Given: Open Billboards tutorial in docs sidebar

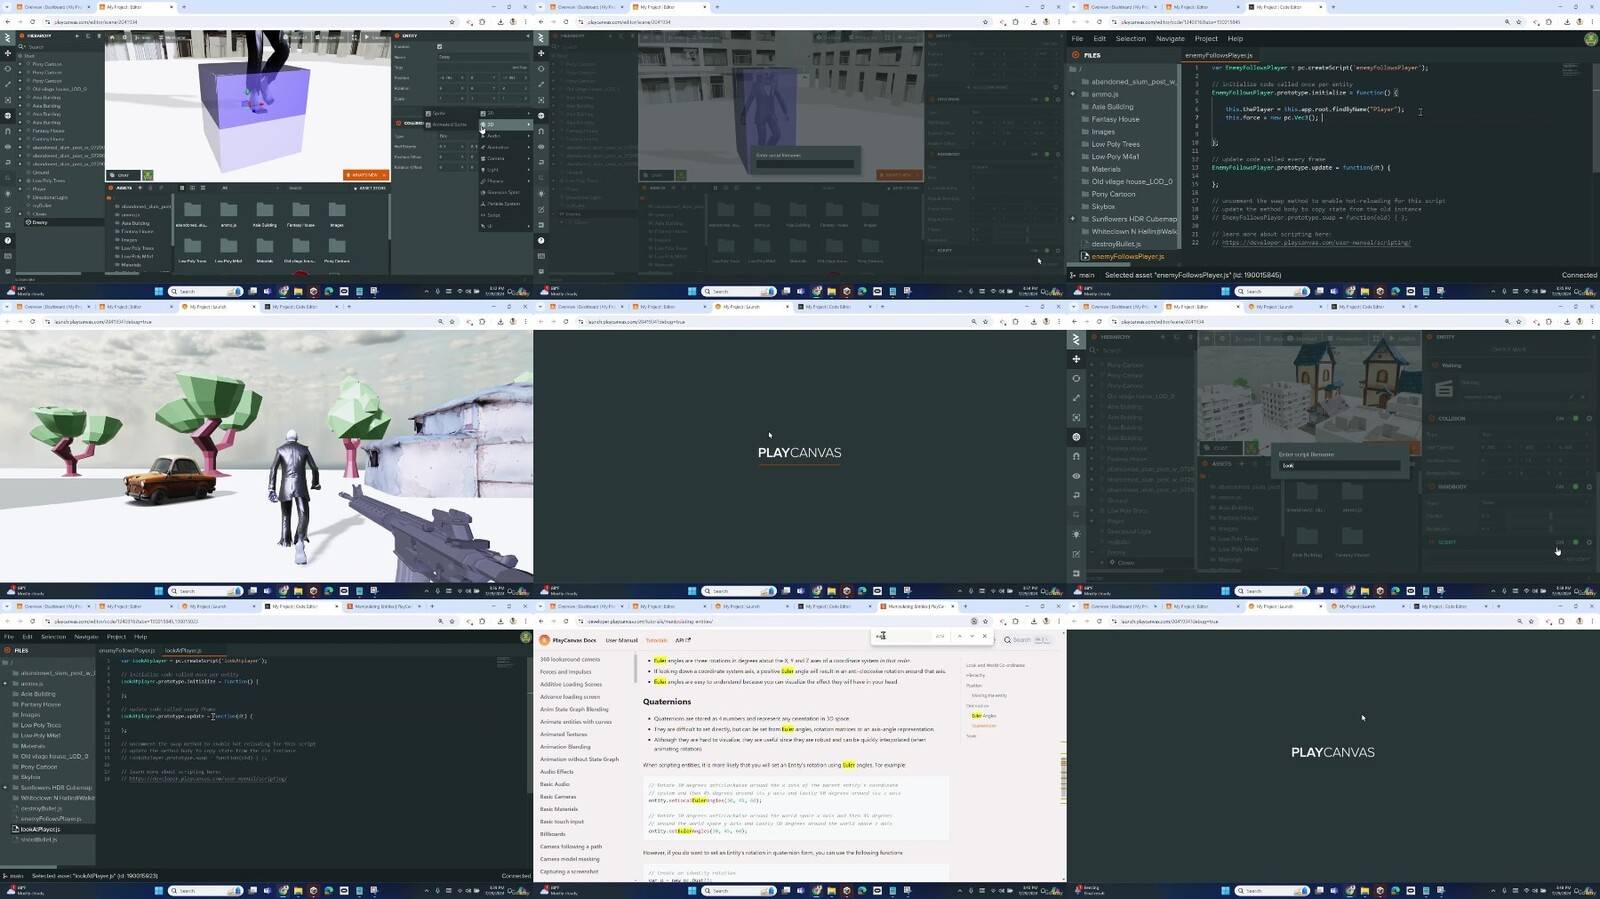Looking at the screenshot, I should [552, 834].
